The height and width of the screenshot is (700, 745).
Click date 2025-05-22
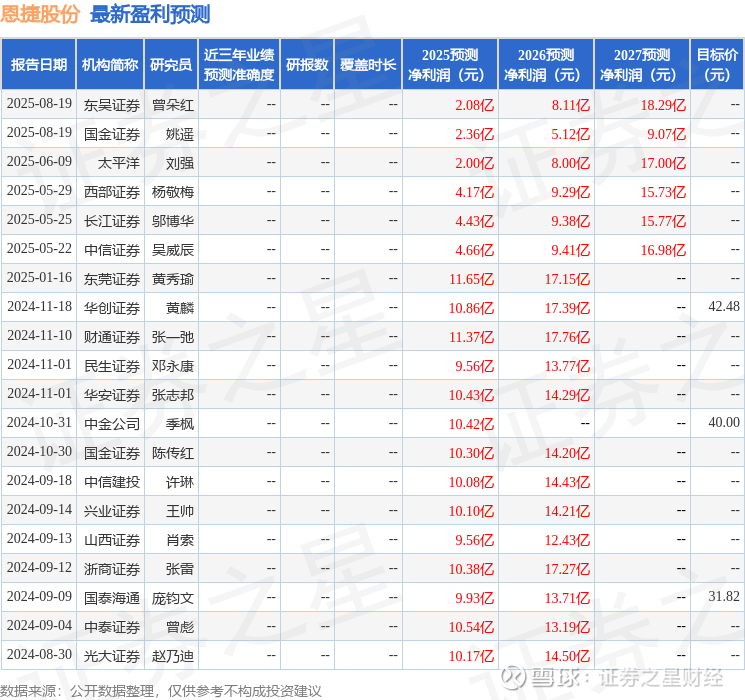[x=39, y=249]
